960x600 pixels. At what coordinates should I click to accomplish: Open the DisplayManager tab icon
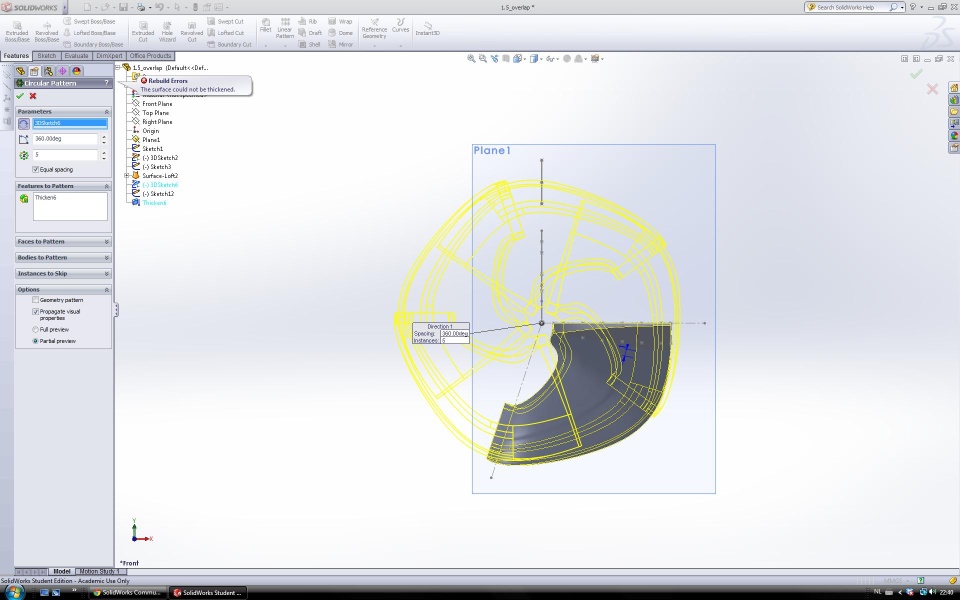click(76, 71)
